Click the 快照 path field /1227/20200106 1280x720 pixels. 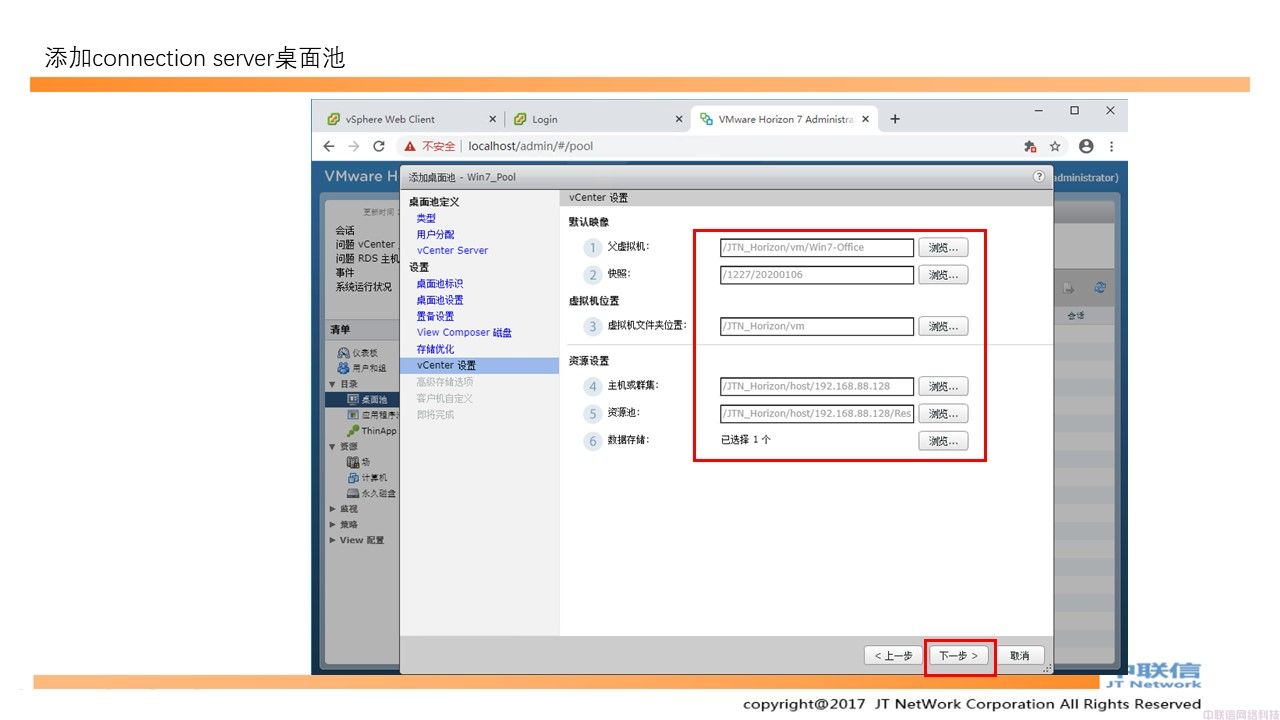pyautogui.click(x=816, y=275)
